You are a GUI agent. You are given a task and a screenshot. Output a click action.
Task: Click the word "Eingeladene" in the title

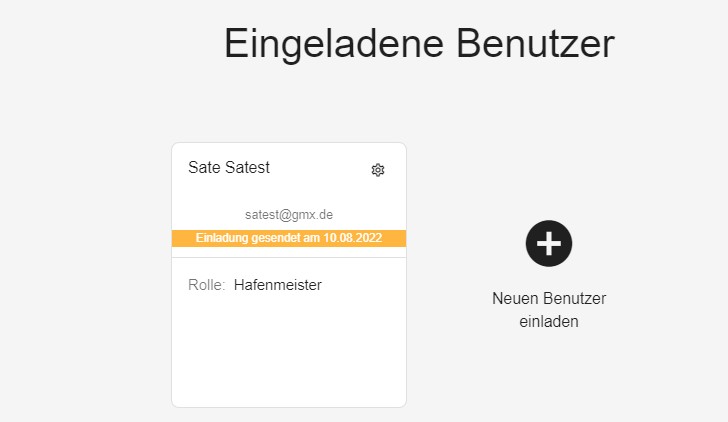(x=334, y=45)
